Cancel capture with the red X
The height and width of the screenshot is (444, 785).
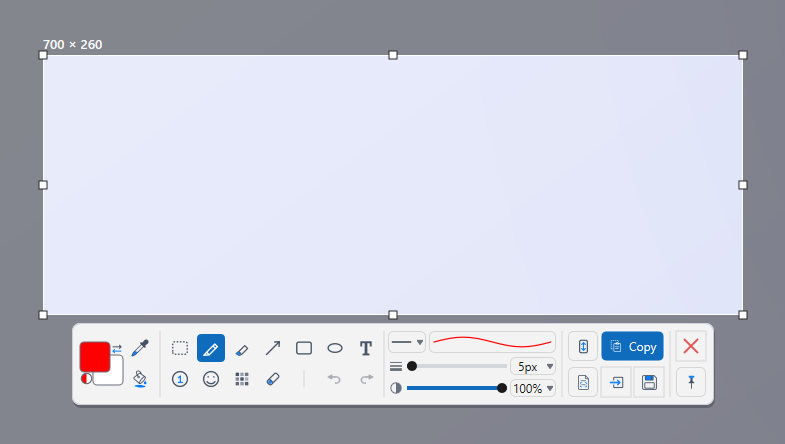coord(691,346)
